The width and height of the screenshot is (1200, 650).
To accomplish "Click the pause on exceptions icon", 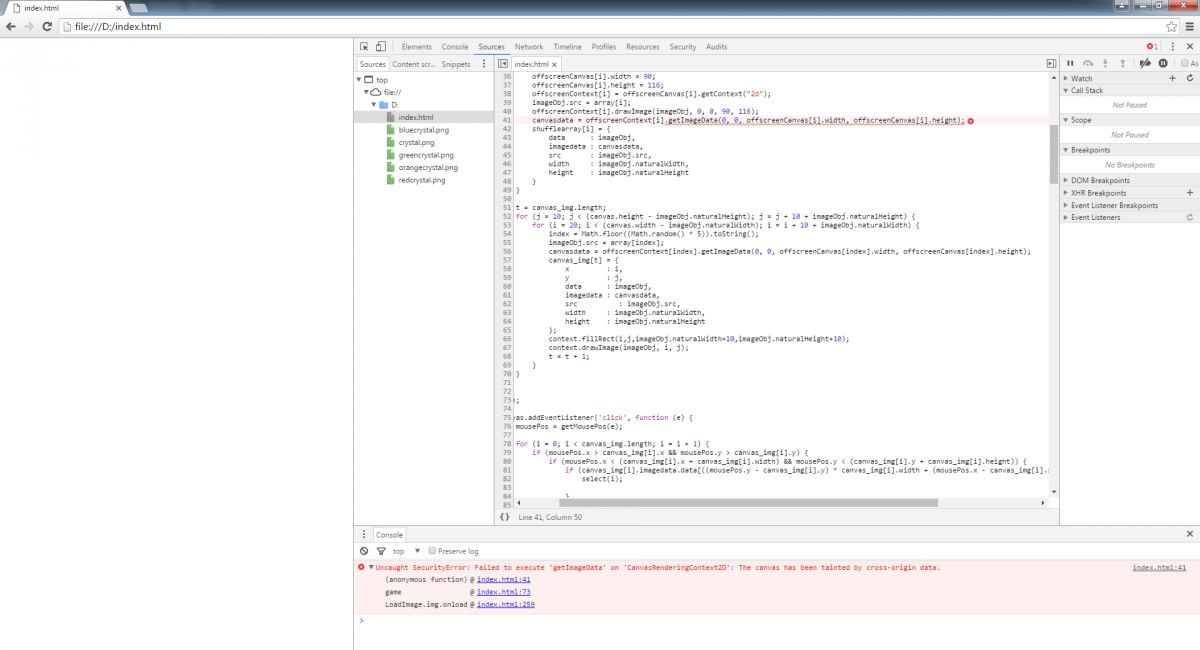I will tap(1163, 64).
